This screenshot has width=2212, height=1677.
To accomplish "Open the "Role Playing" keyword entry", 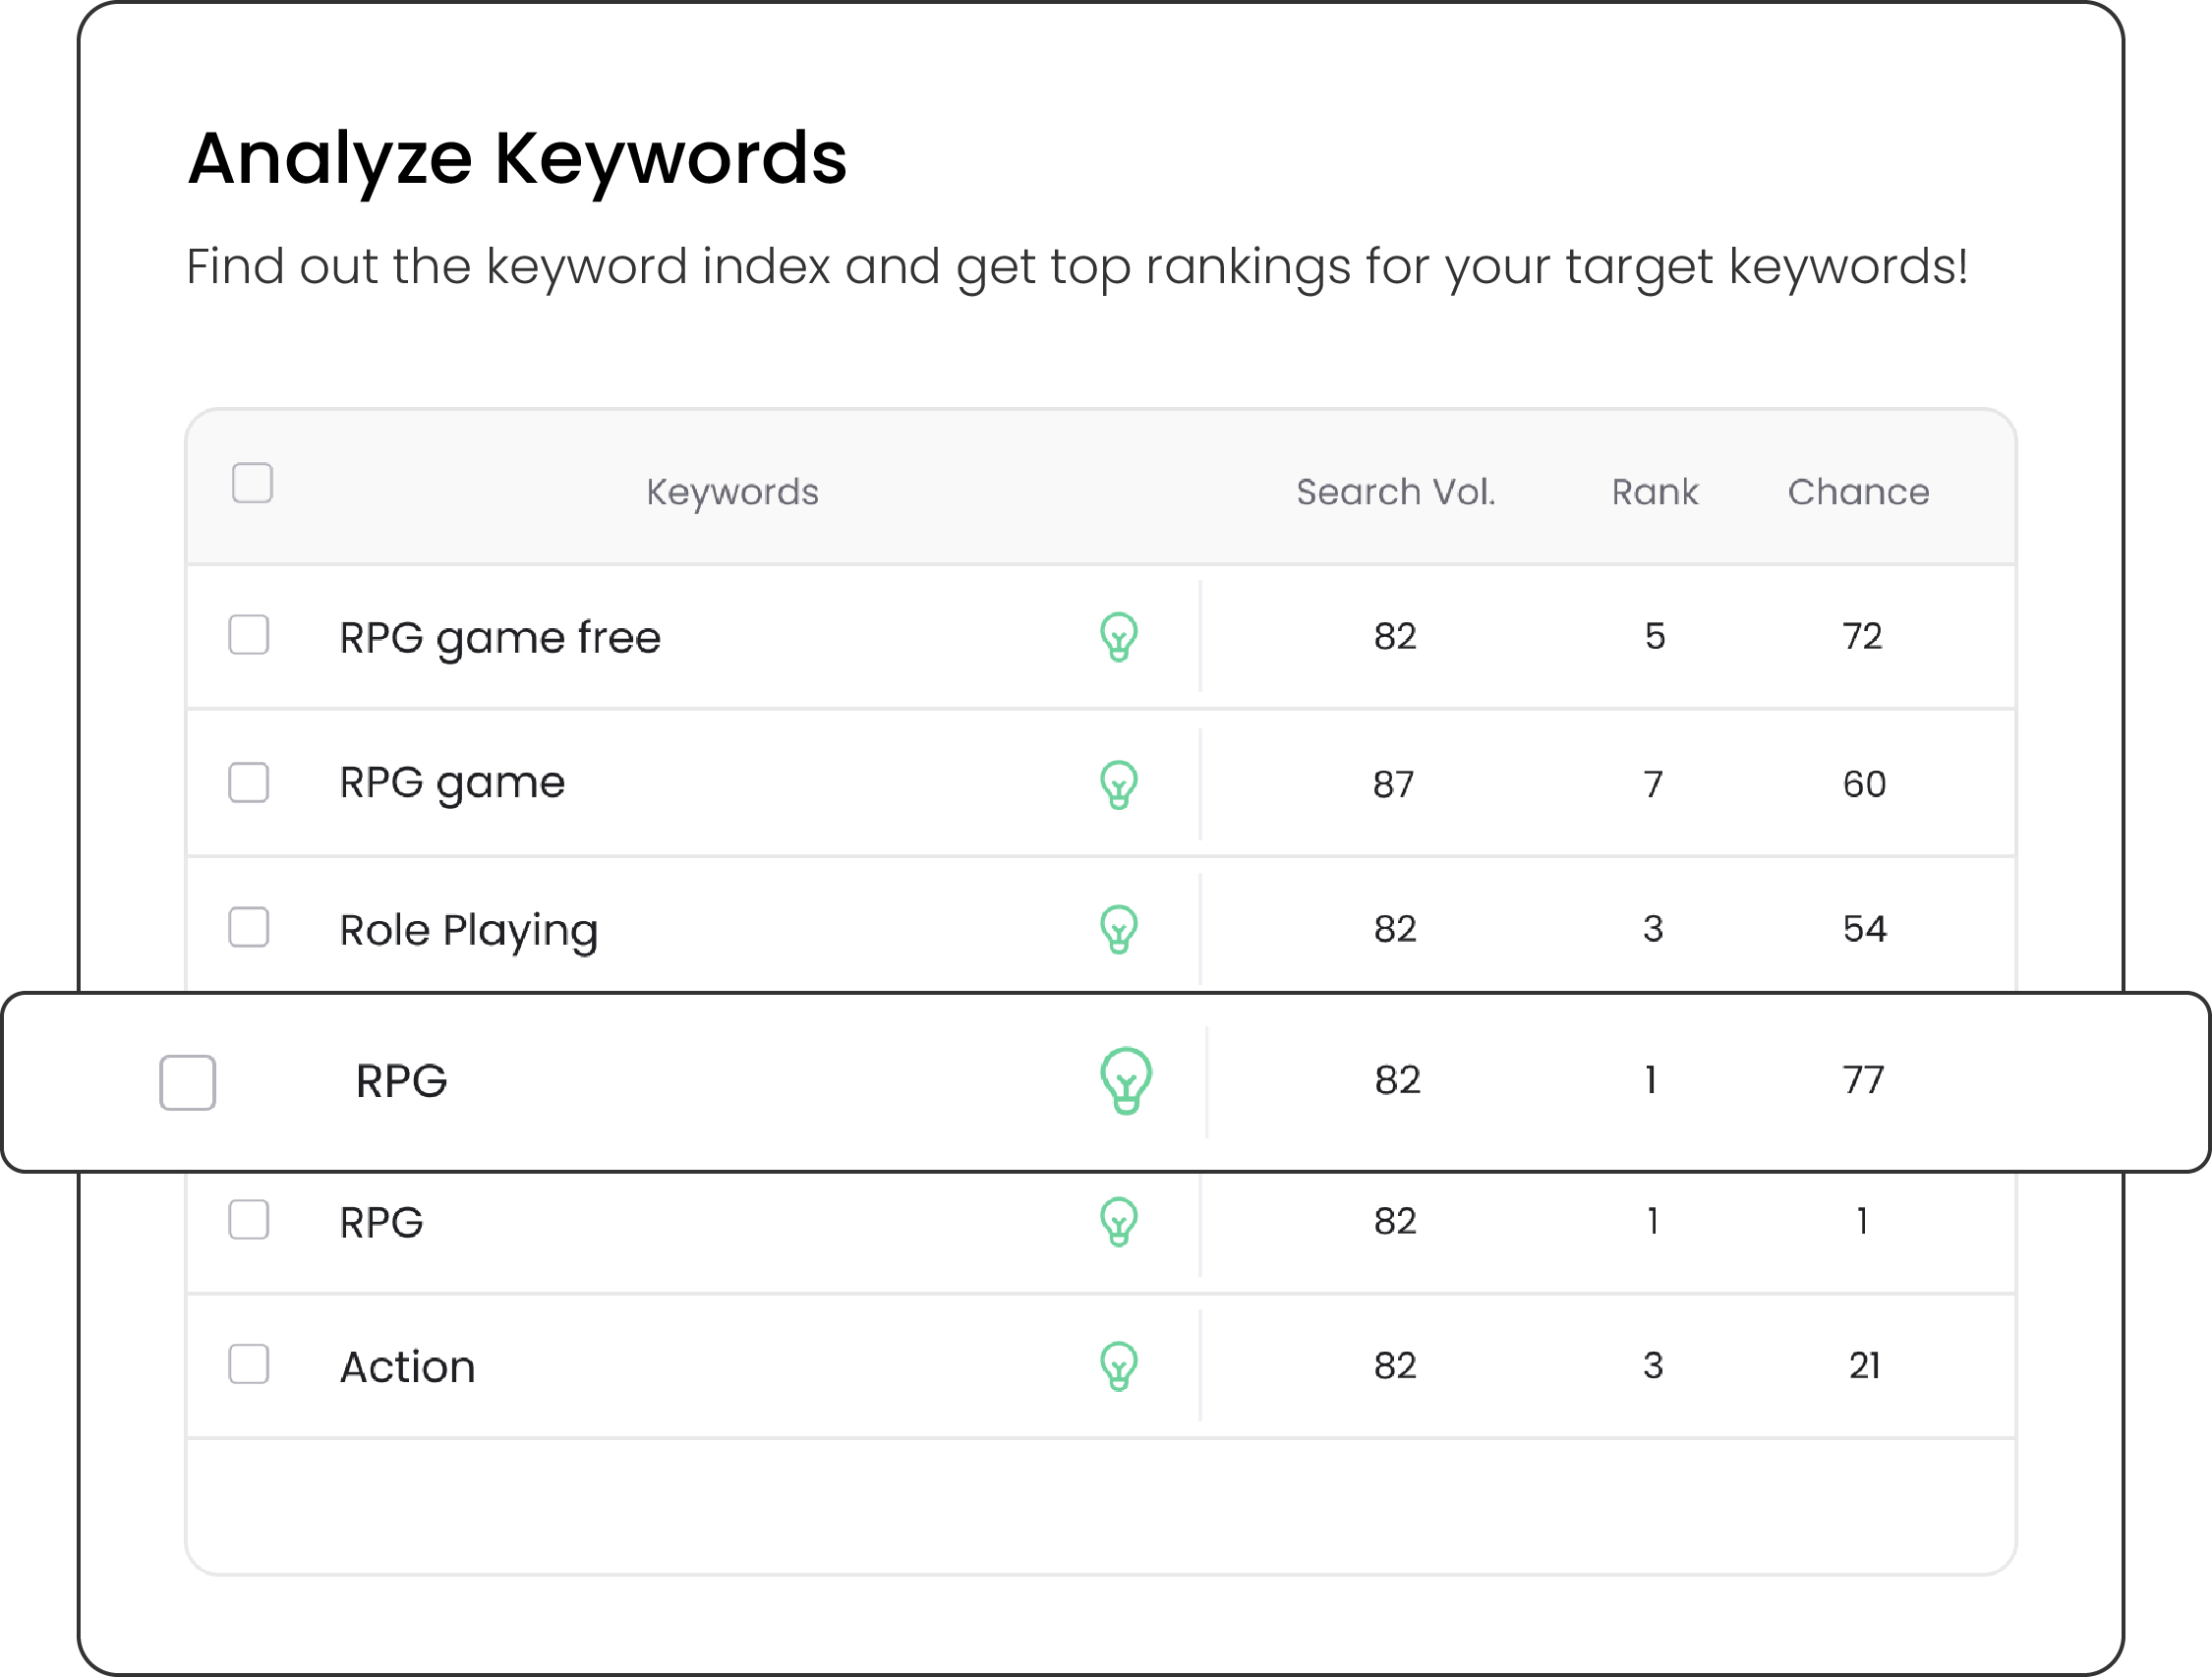I will tap(468, 930).
